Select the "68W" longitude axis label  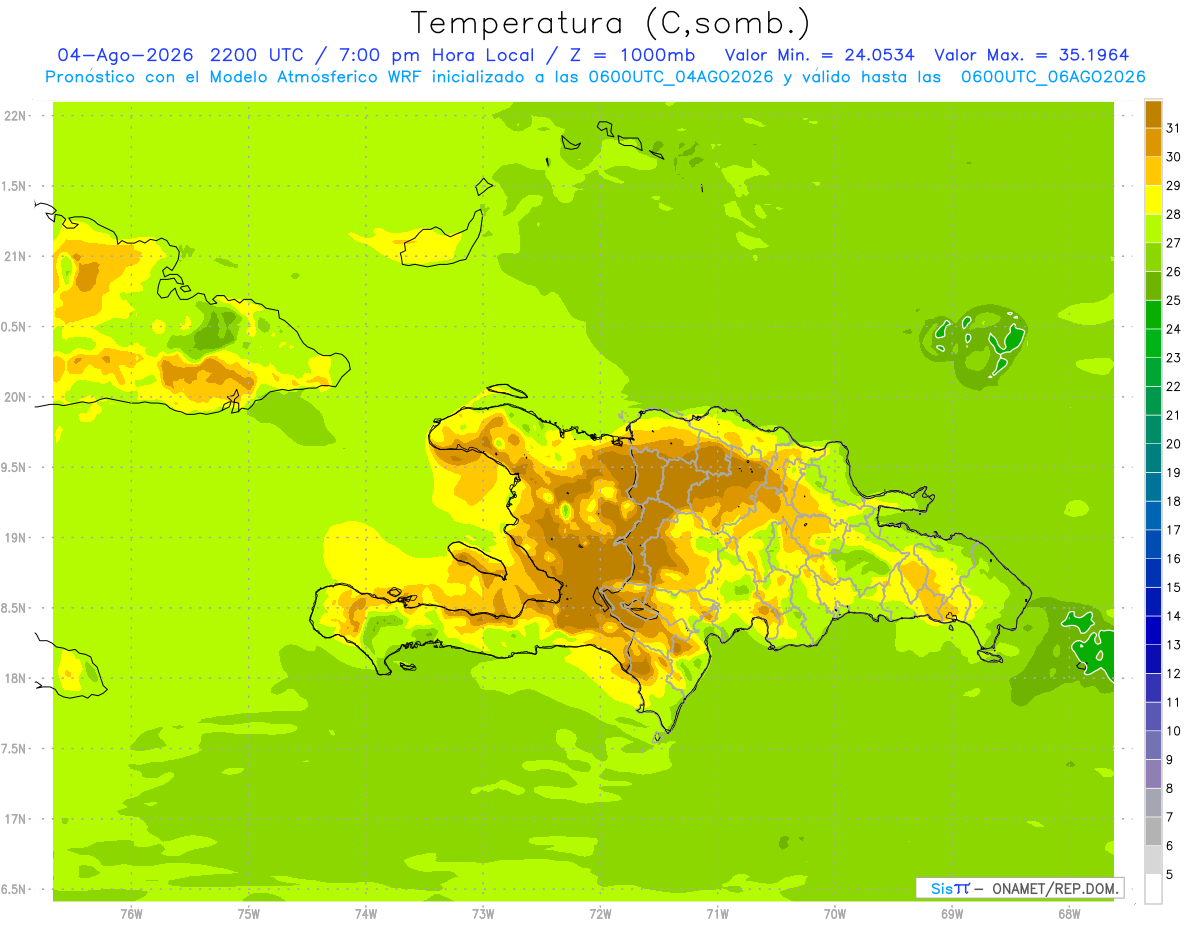point(1069,914)
